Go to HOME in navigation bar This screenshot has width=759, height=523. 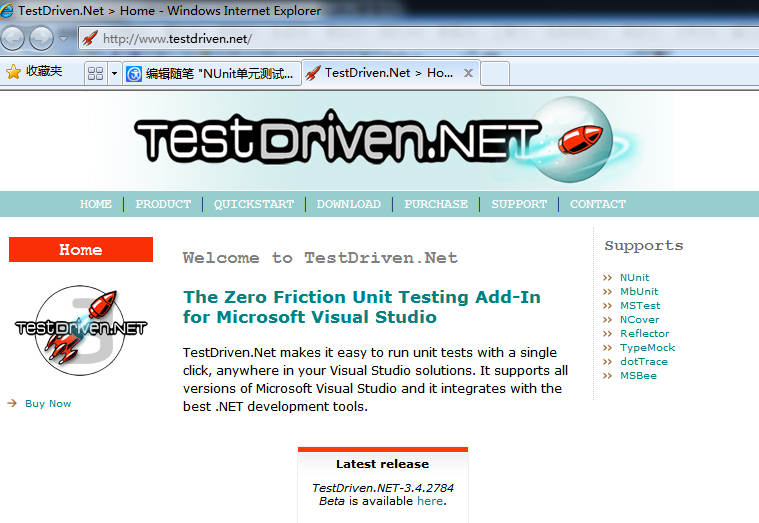96,204
